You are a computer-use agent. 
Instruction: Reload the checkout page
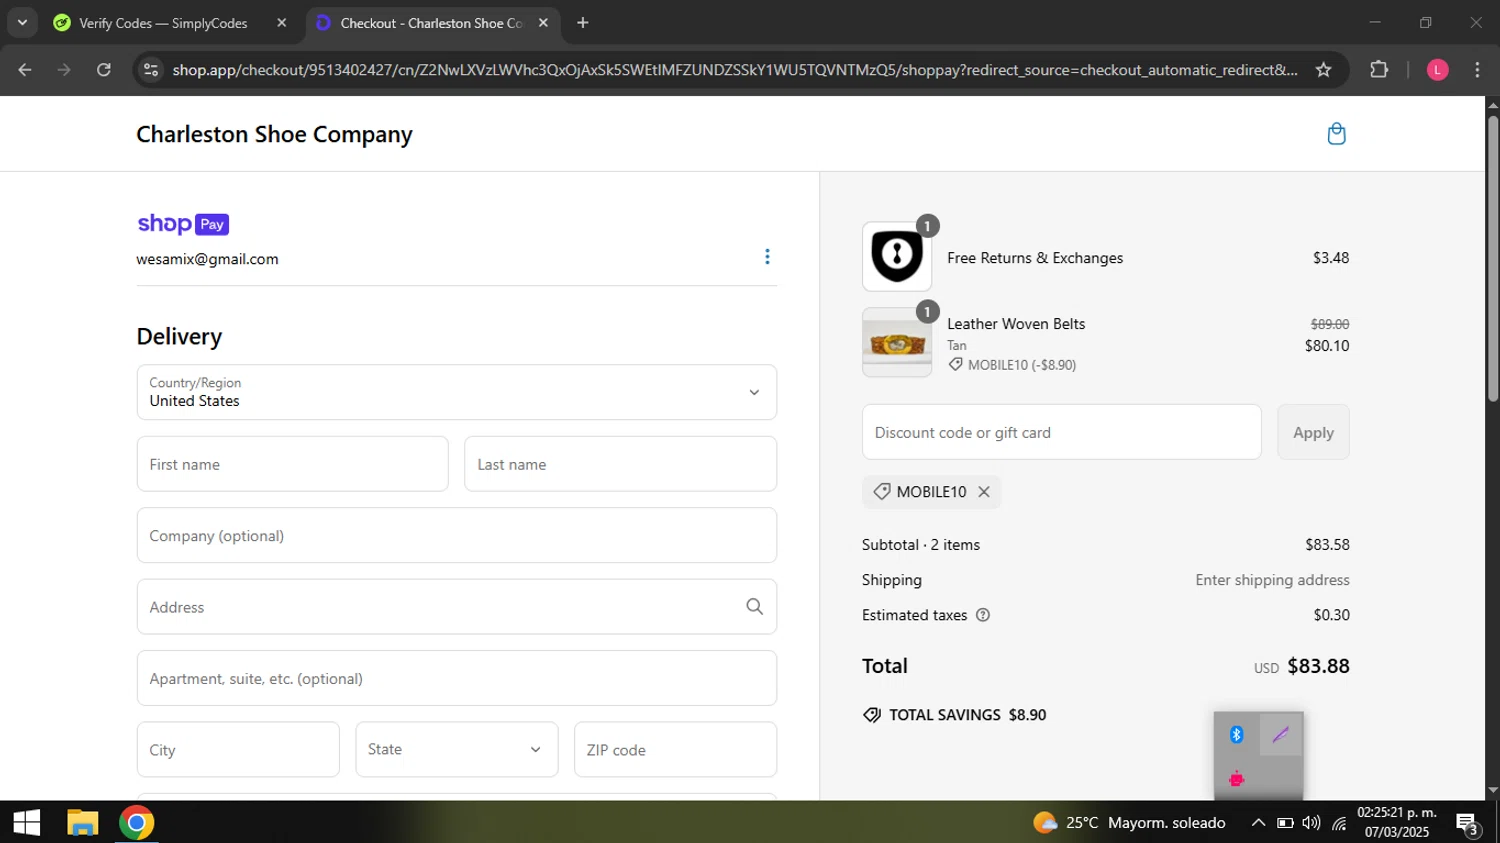[104, 70]
